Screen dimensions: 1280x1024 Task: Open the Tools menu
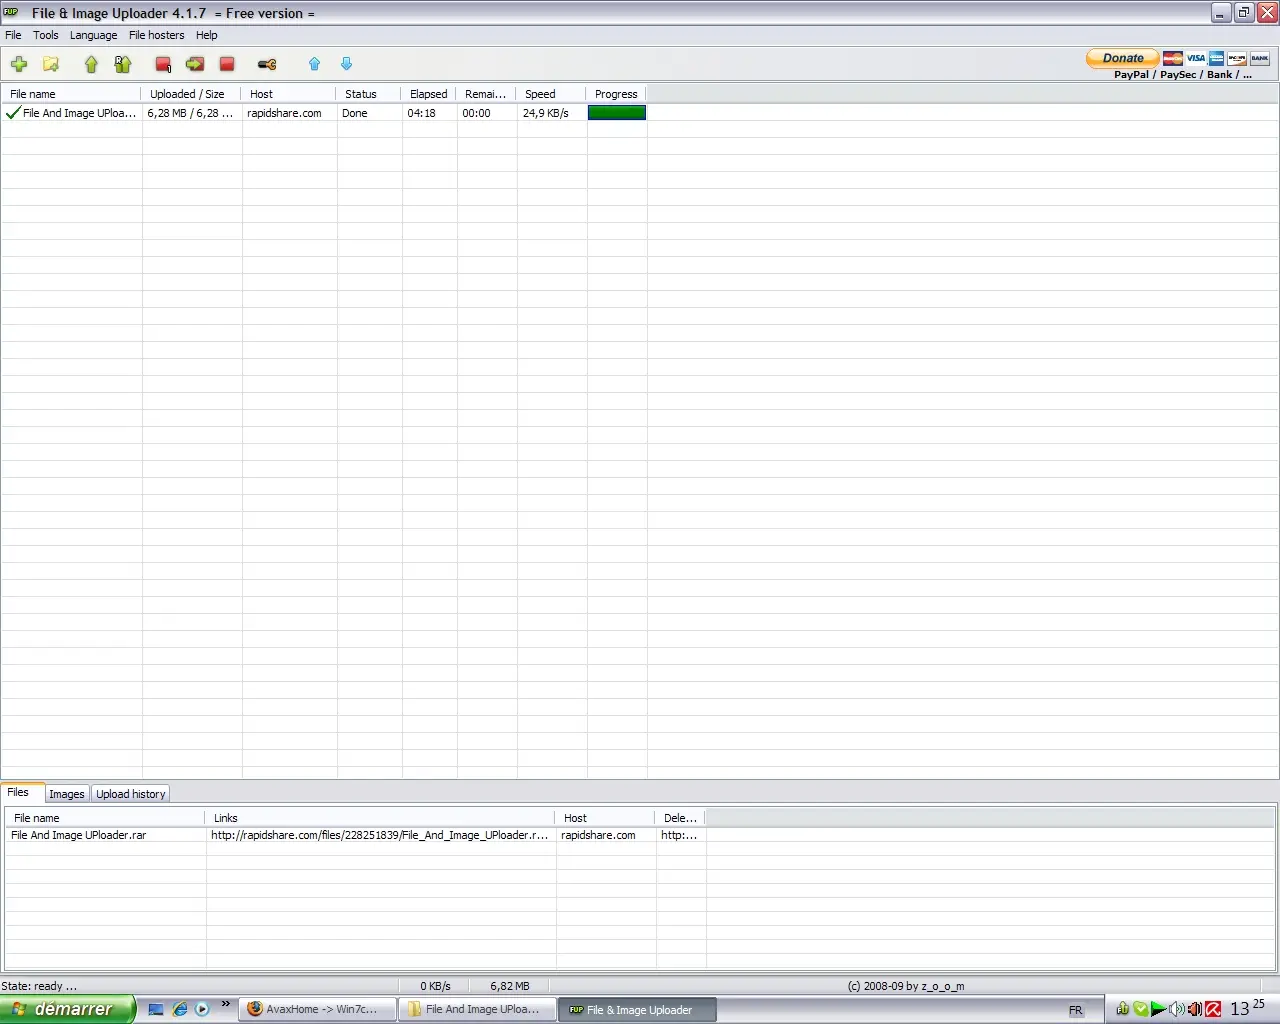point(46,35)
